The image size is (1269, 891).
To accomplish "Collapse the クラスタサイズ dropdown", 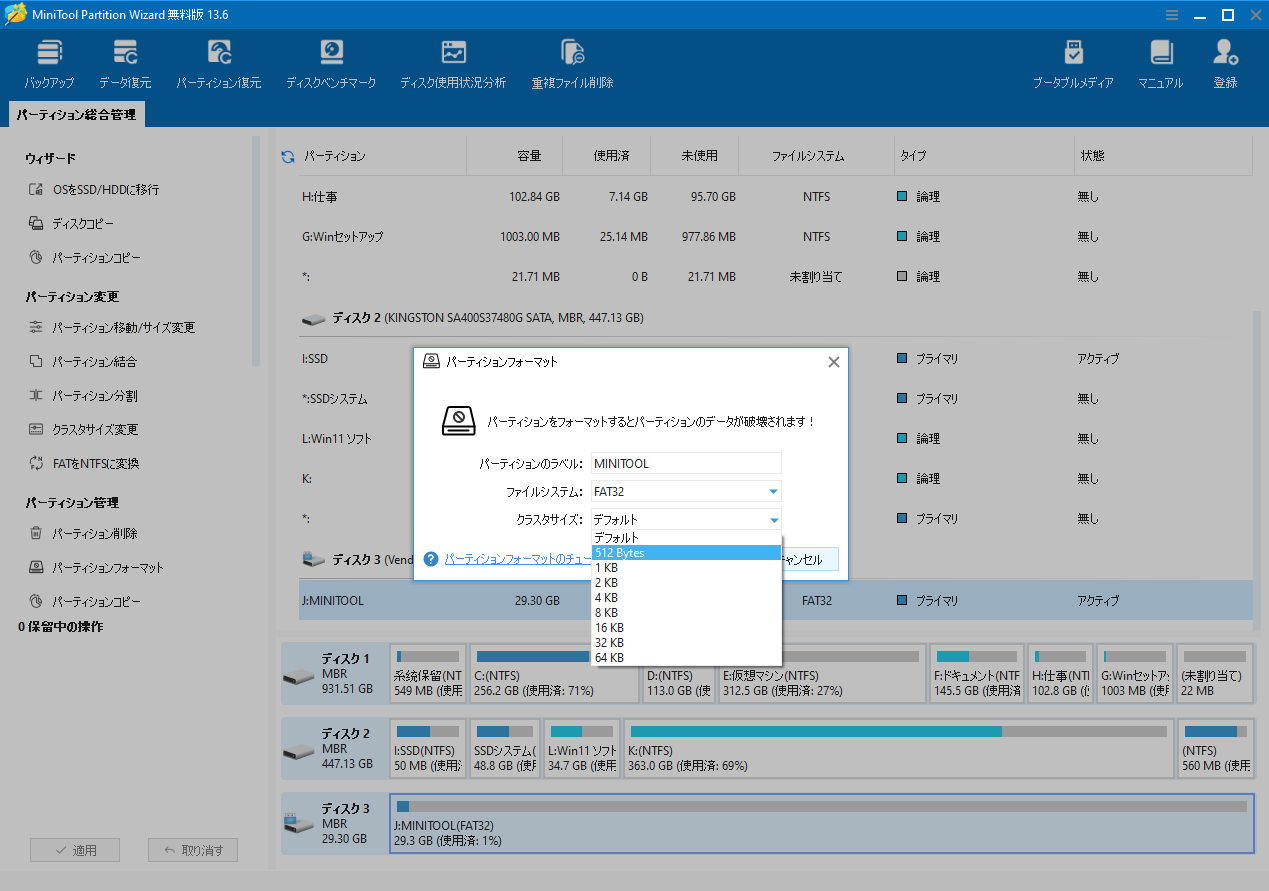I will pyautogui.click(x=773, y=519).
